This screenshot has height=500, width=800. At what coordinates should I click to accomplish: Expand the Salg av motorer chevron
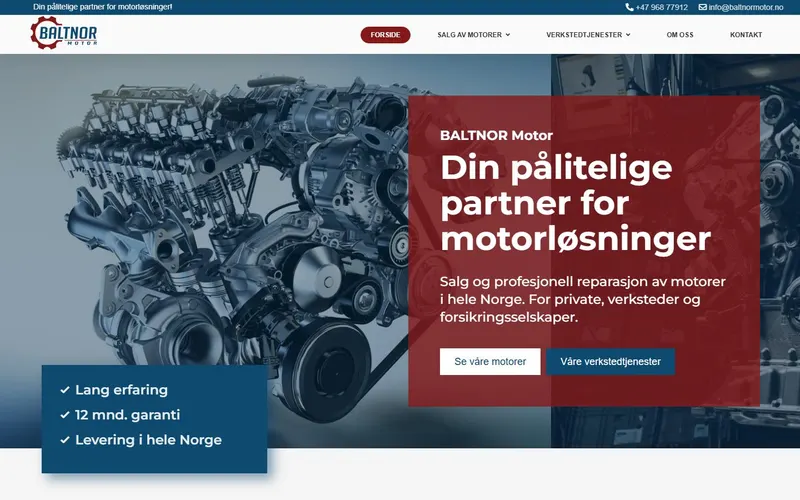[x=508, y=35]
